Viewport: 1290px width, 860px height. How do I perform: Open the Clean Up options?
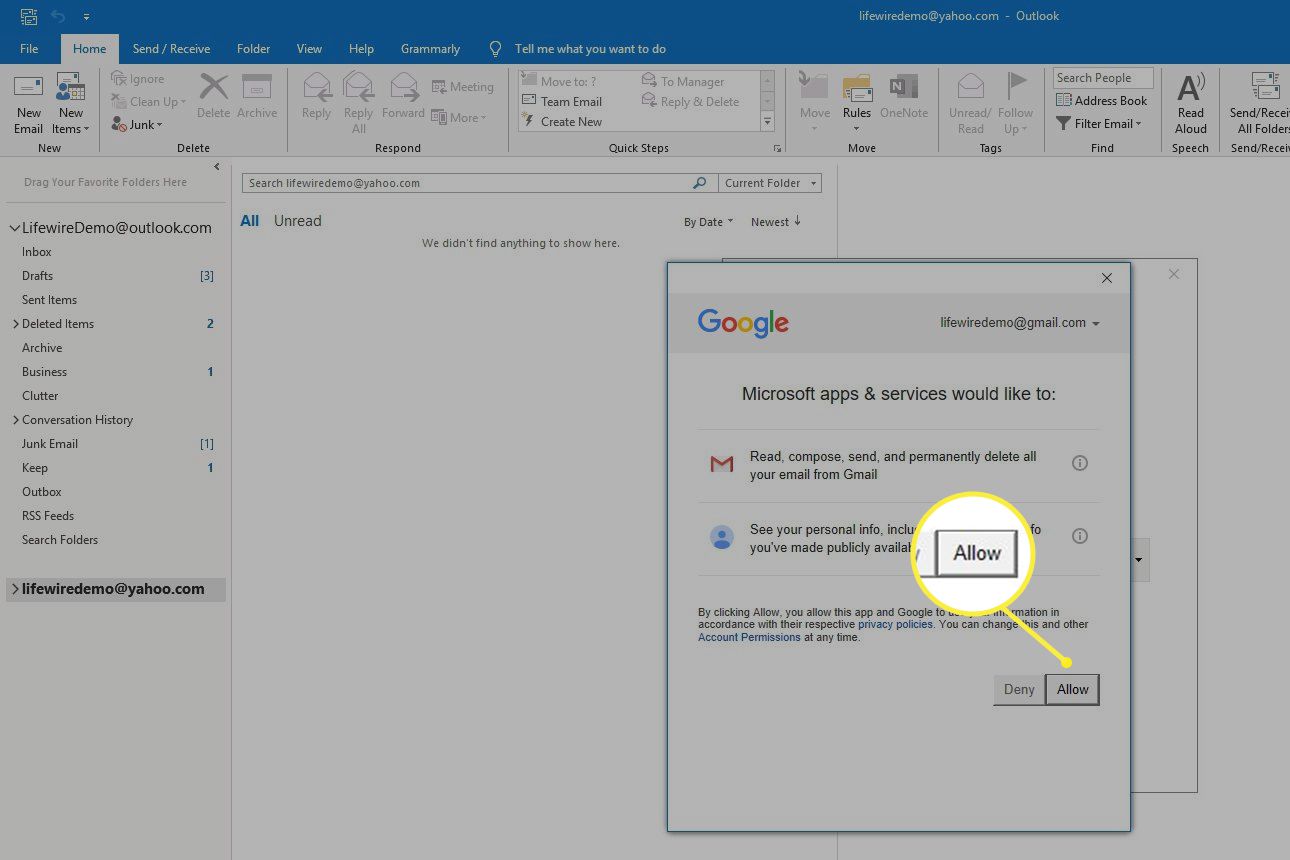(148, 102)
